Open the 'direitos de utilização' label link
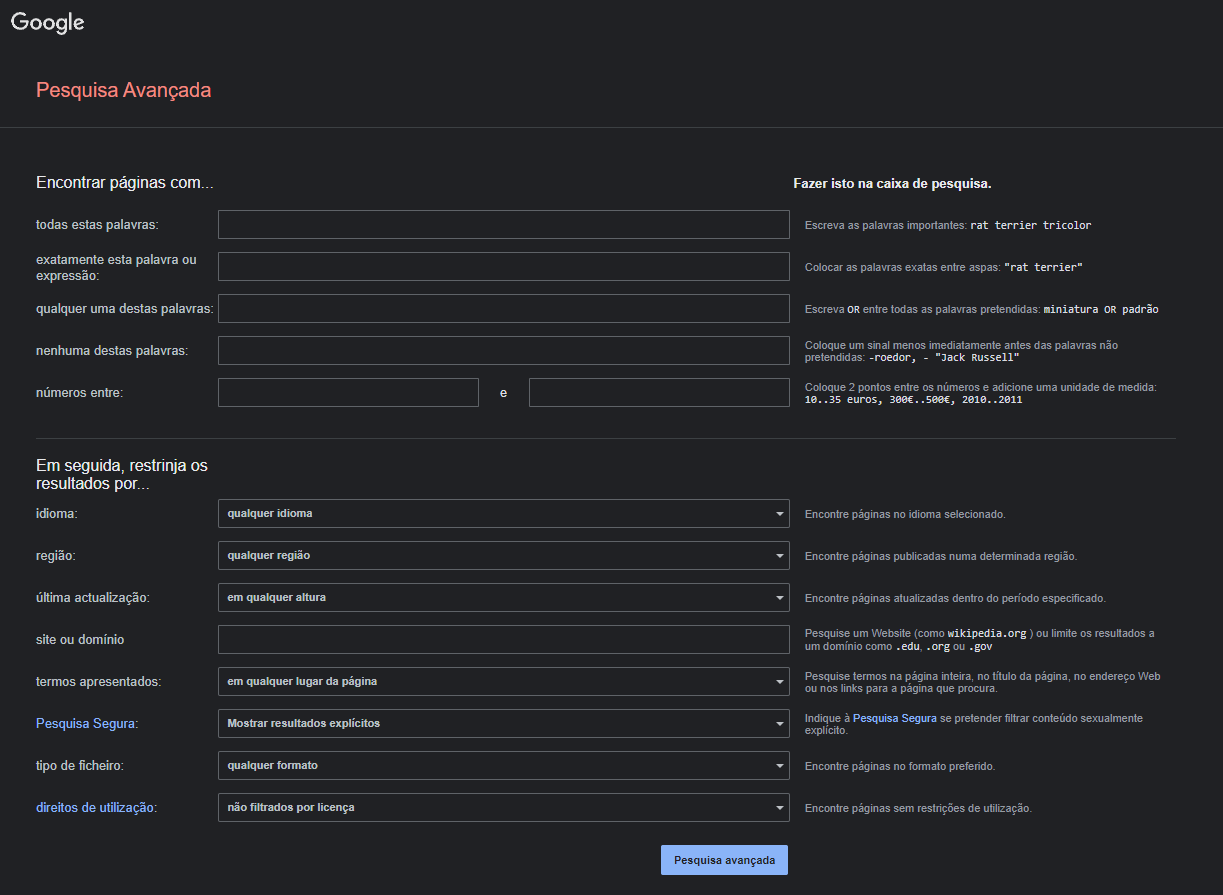This screenshot has width=1223, height=895. point(95,807)
